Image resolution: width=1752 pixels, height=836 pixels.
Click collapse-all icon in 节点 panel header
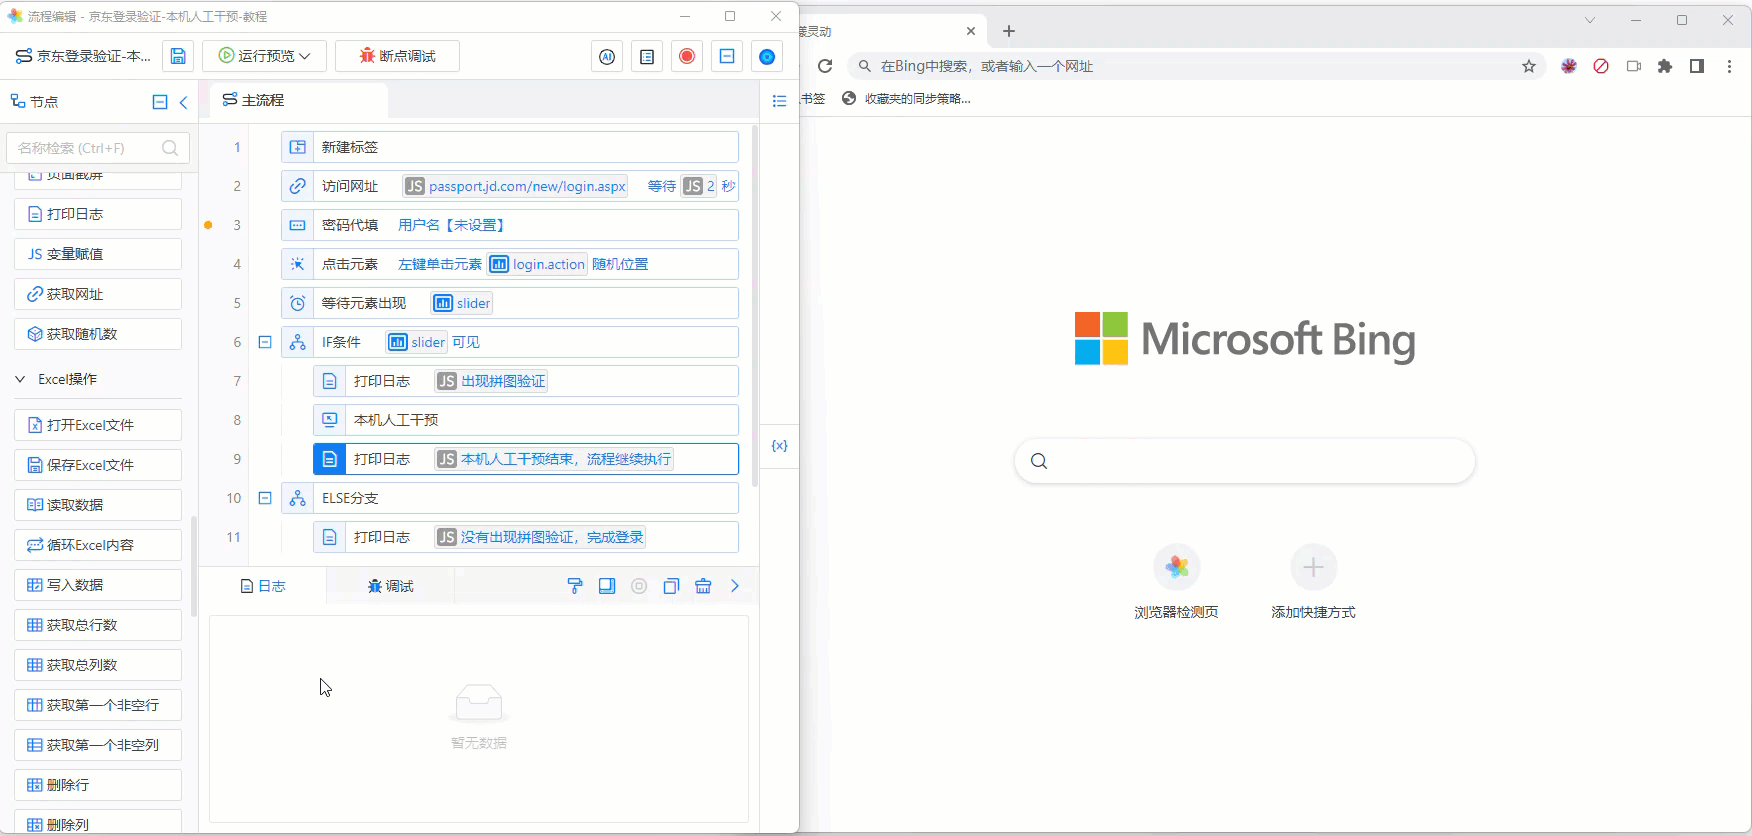[x=160, y=102]
